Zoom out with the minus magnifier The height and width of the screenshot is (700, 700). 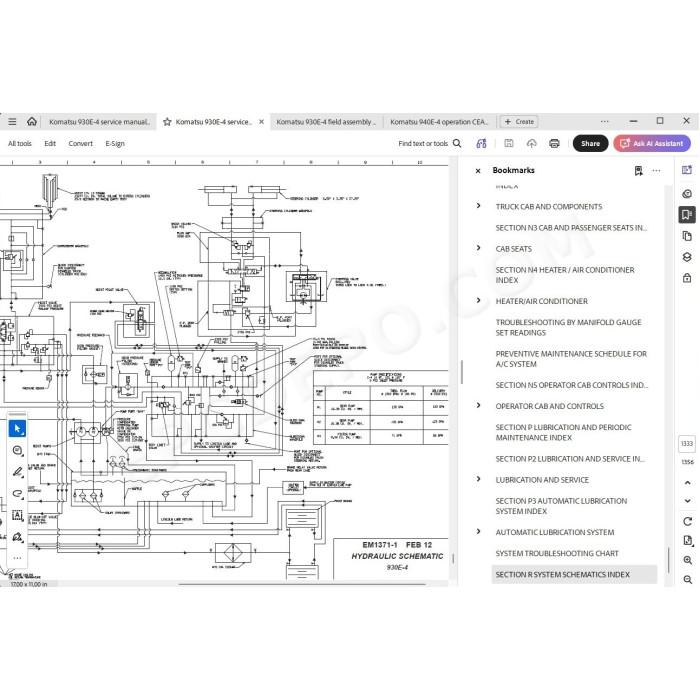[x=688, y=579]
